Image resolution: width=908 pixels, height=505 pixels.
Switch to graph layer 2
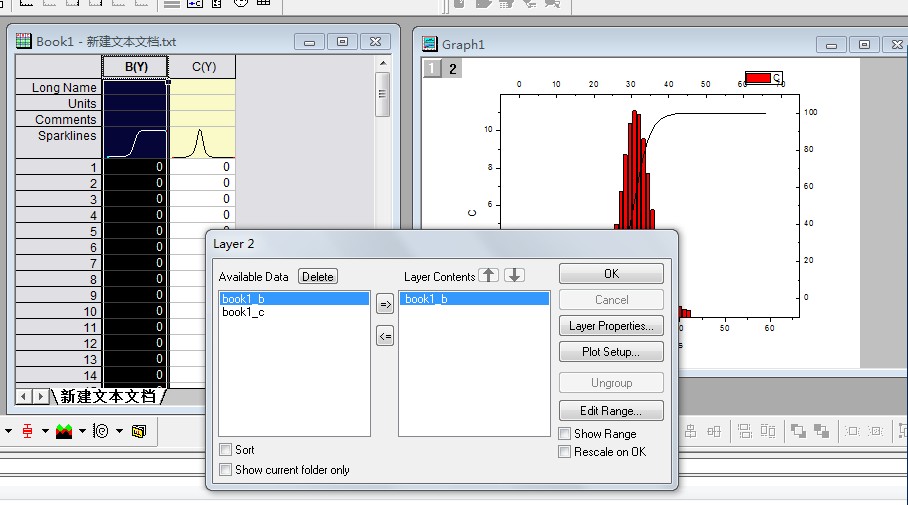[x=453, y=68]
